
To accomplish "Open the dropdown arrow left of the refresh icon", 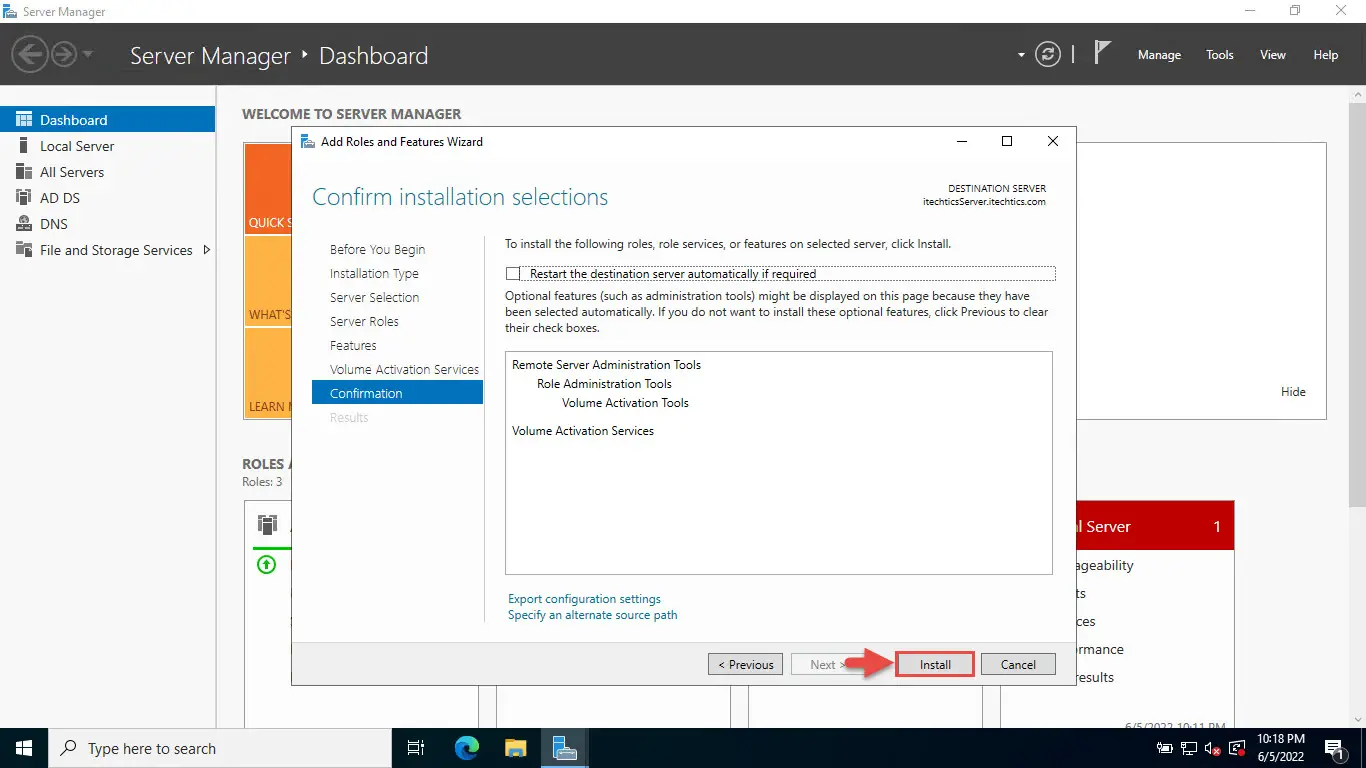I will coord(1021,55).
